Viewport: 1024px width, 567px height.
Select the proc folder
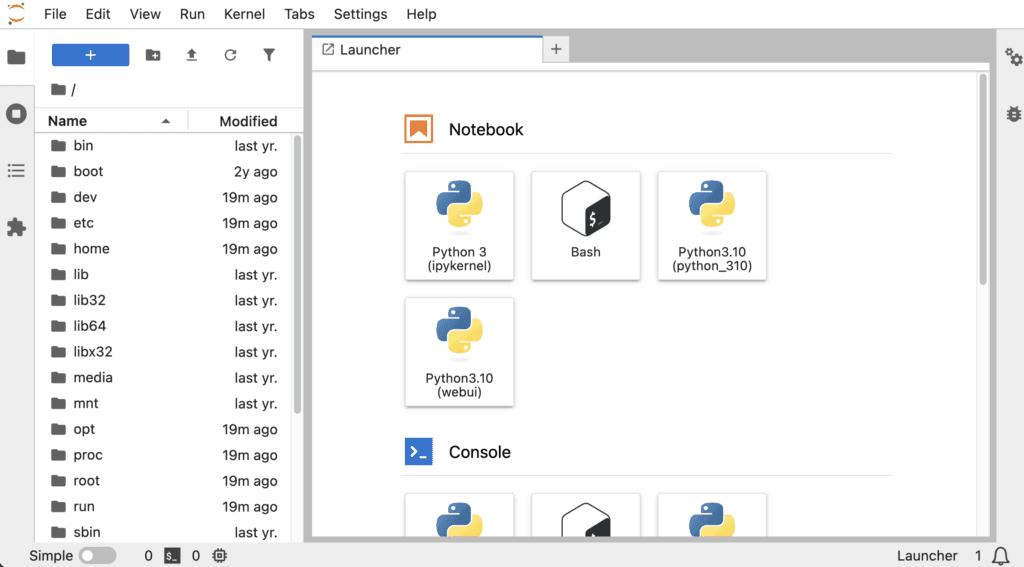[x=163, y=455]
